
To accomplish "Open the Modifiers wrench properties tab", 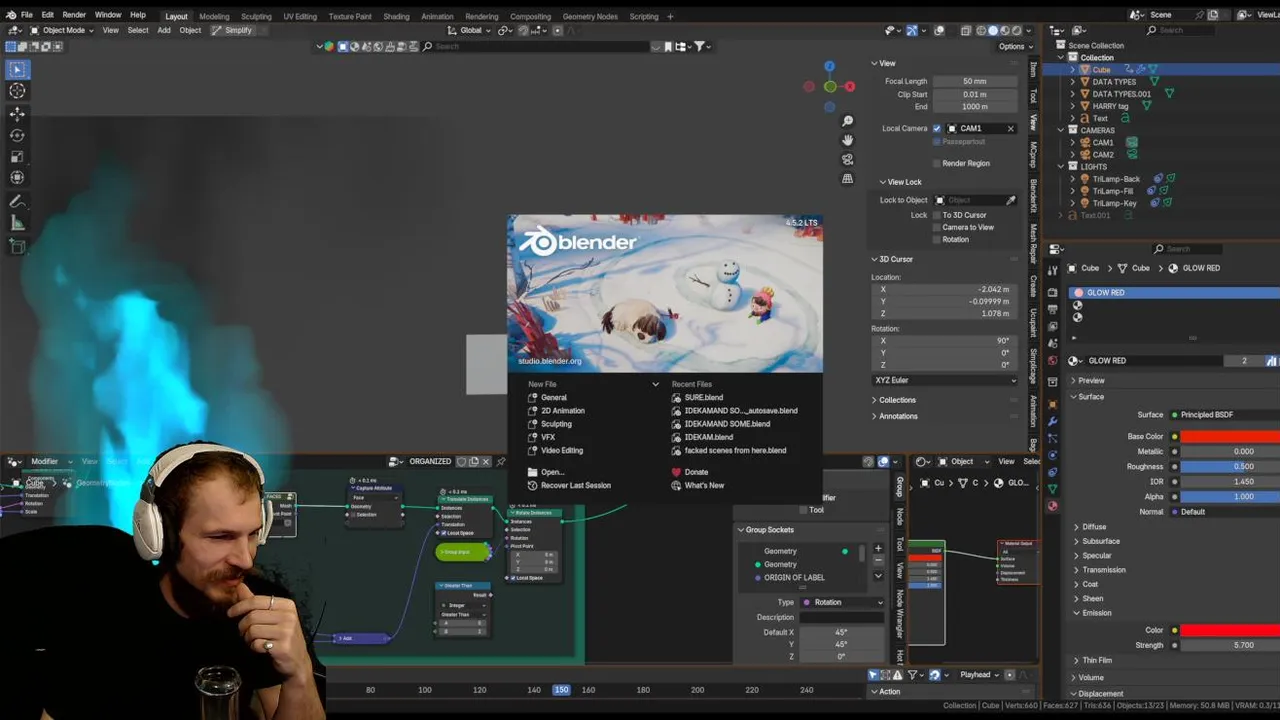I will point(1052,422).
